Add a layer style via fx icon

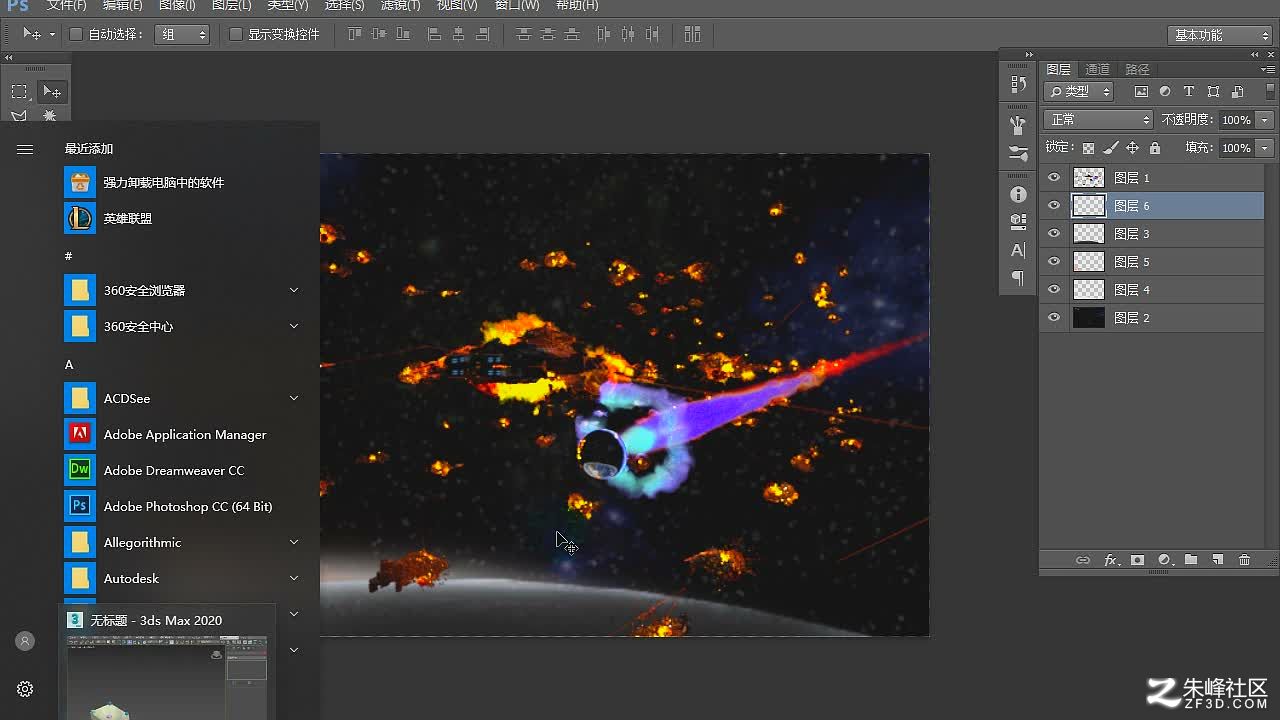[1110, 560]
